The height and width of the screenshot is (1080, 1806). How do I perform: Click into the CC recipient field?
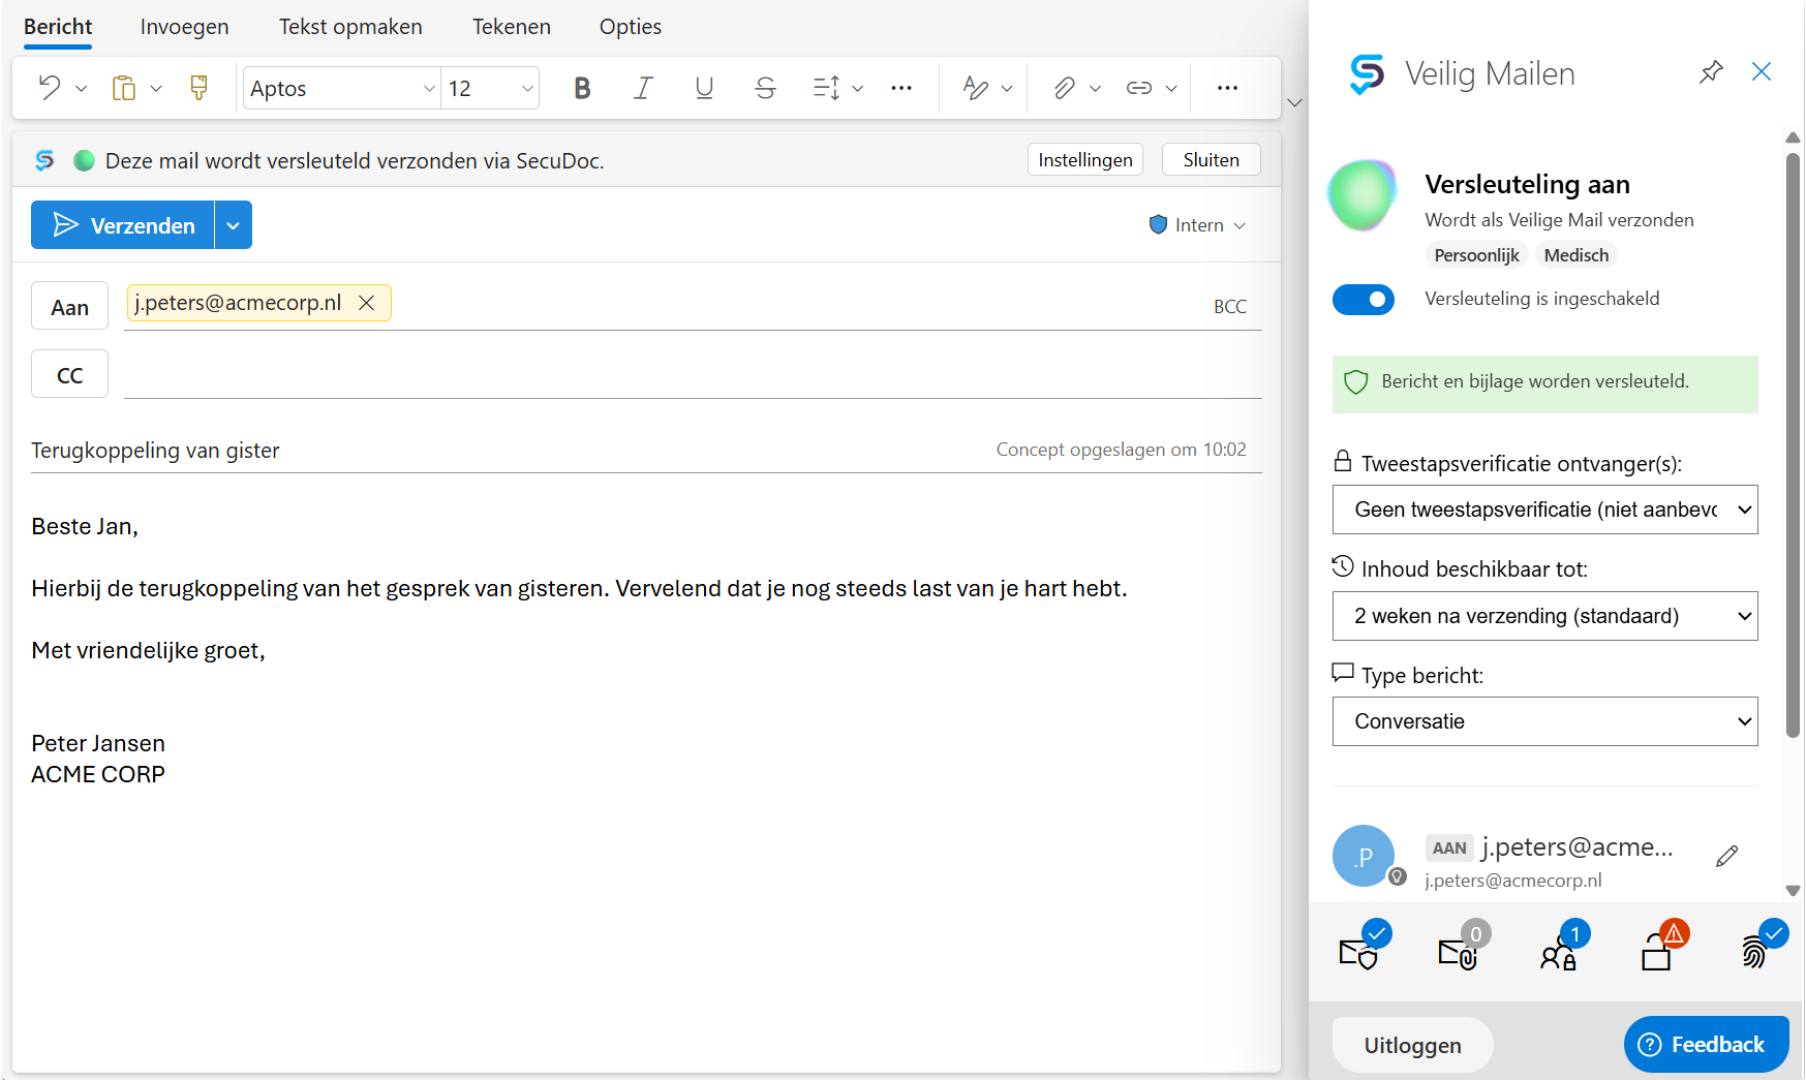tap(690, 375)
